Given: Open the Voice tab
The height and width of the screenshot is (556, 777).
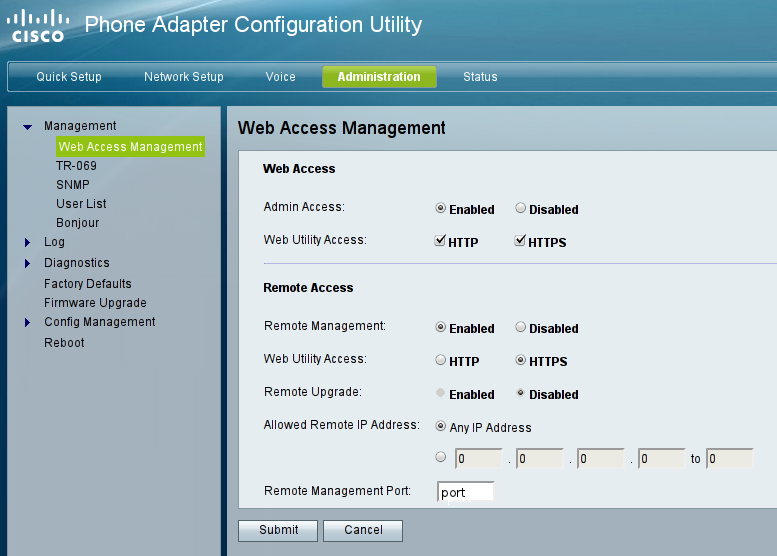Looking at the screenshot, I should pyautogui.click(x=280, y=77).
